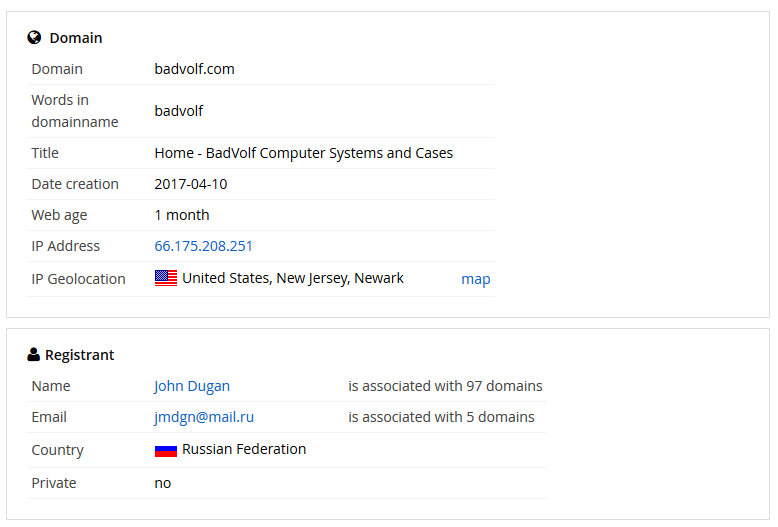Click the Russian Federation flag icon
The height and width of the screenshot is (527, 778).
coord(166,451)
